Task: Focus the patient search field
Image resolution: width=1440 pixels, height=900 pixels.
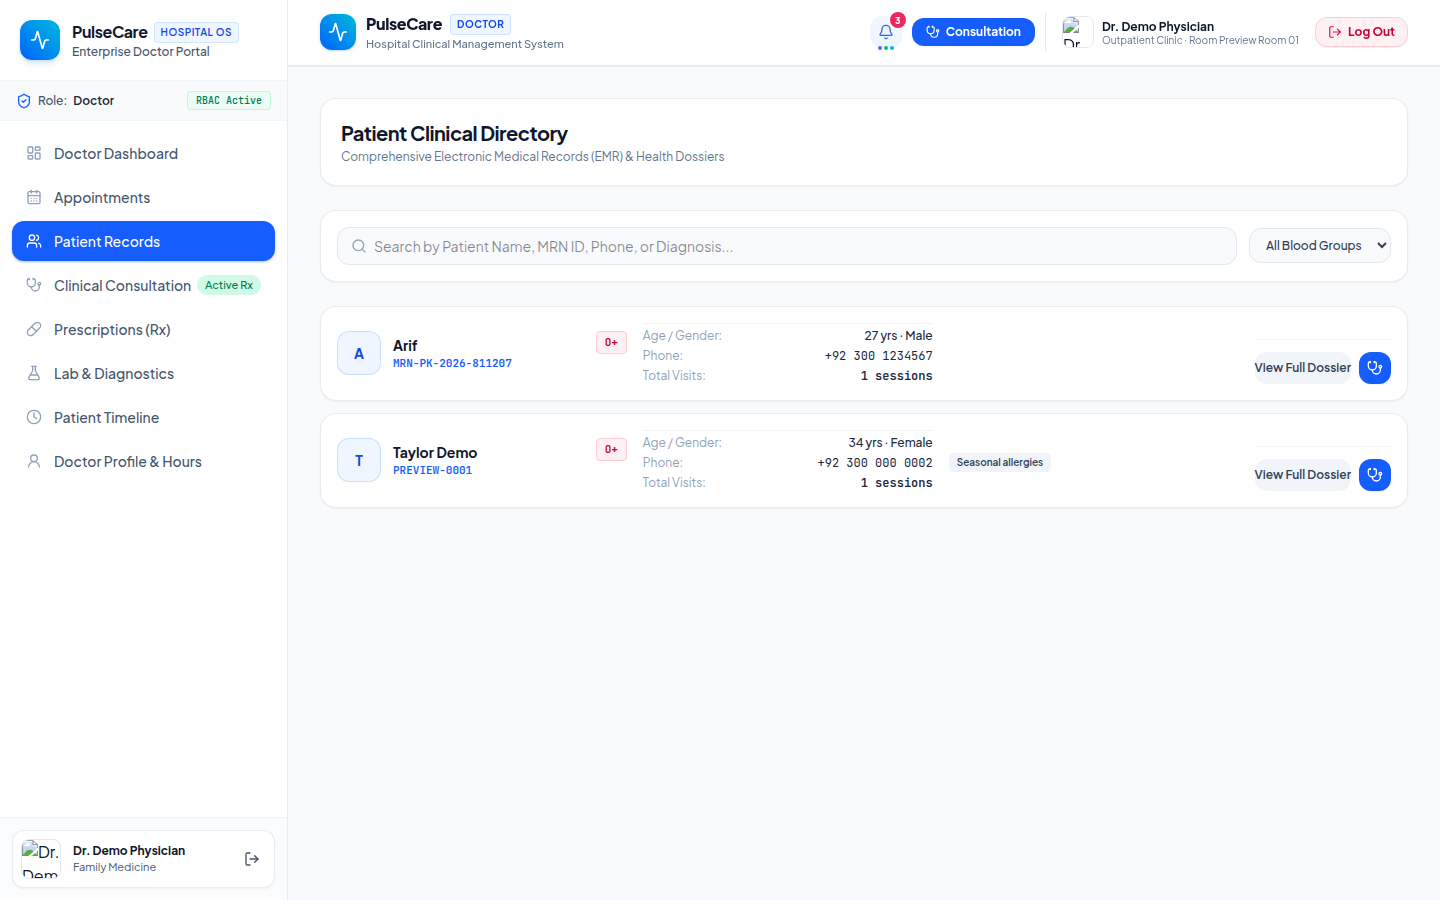Action: 787,246
